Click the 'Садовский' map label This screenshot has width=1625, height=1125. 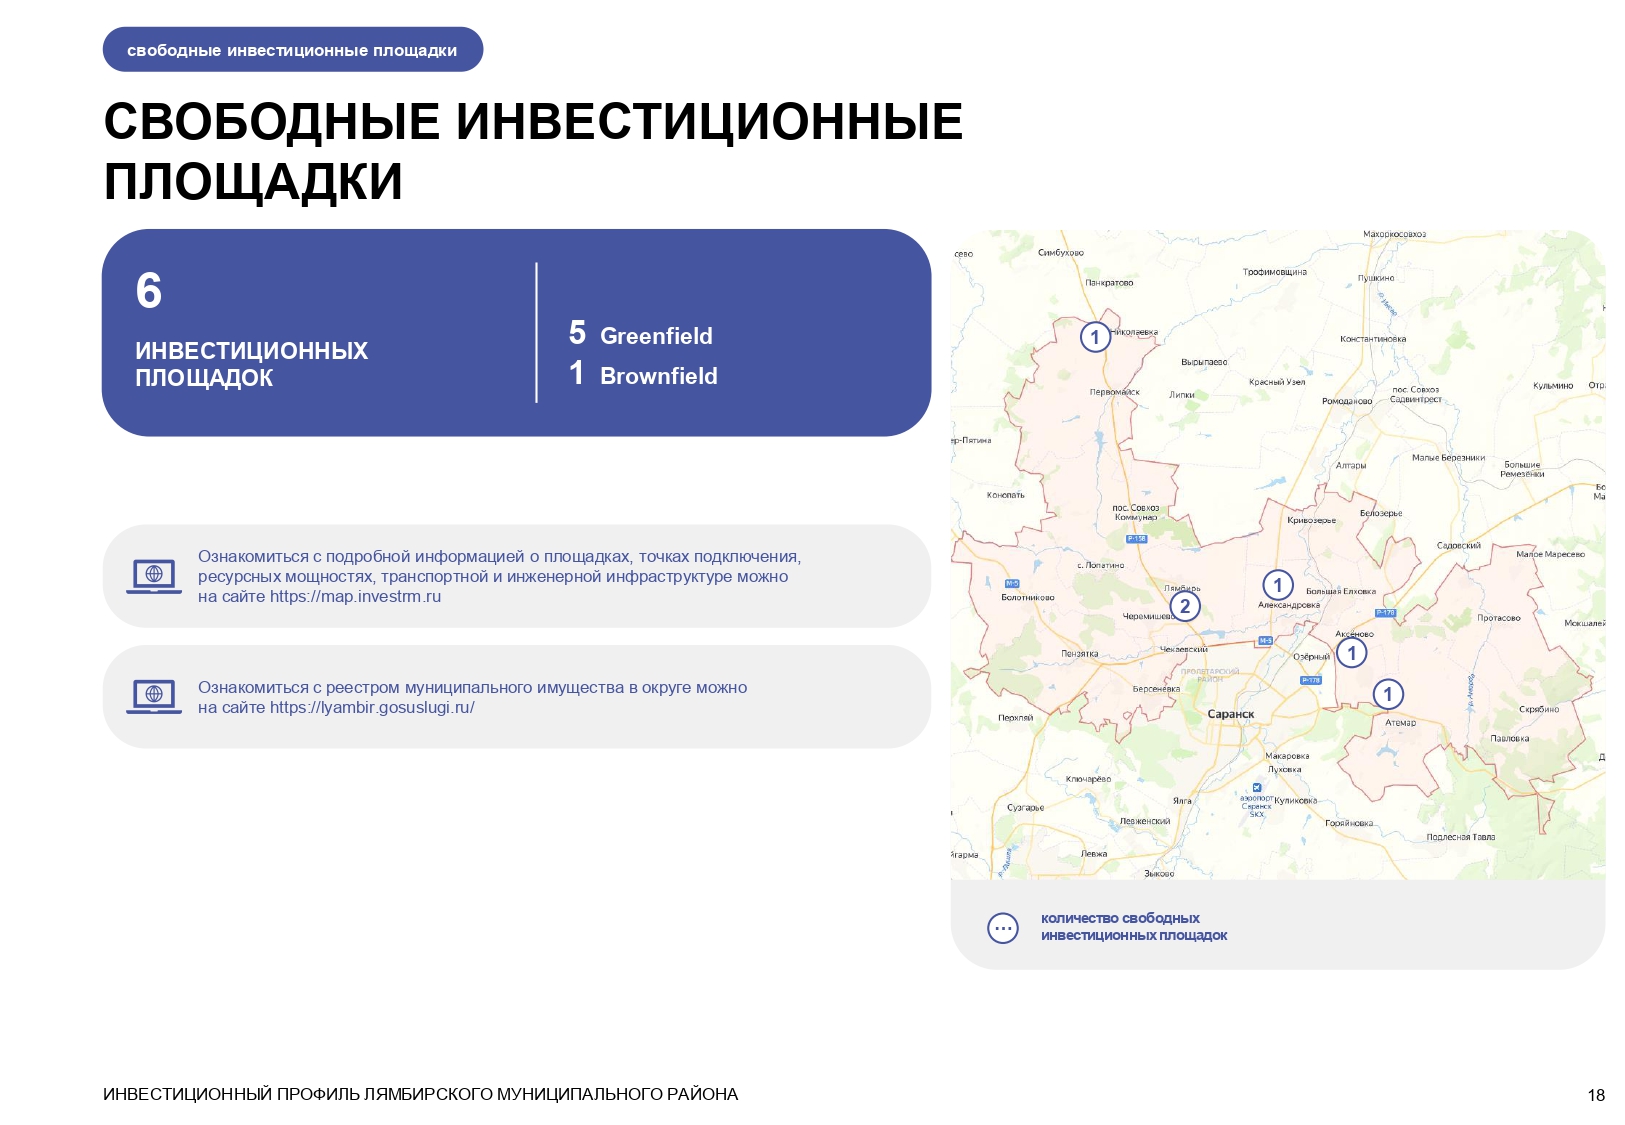point(1459,546)
